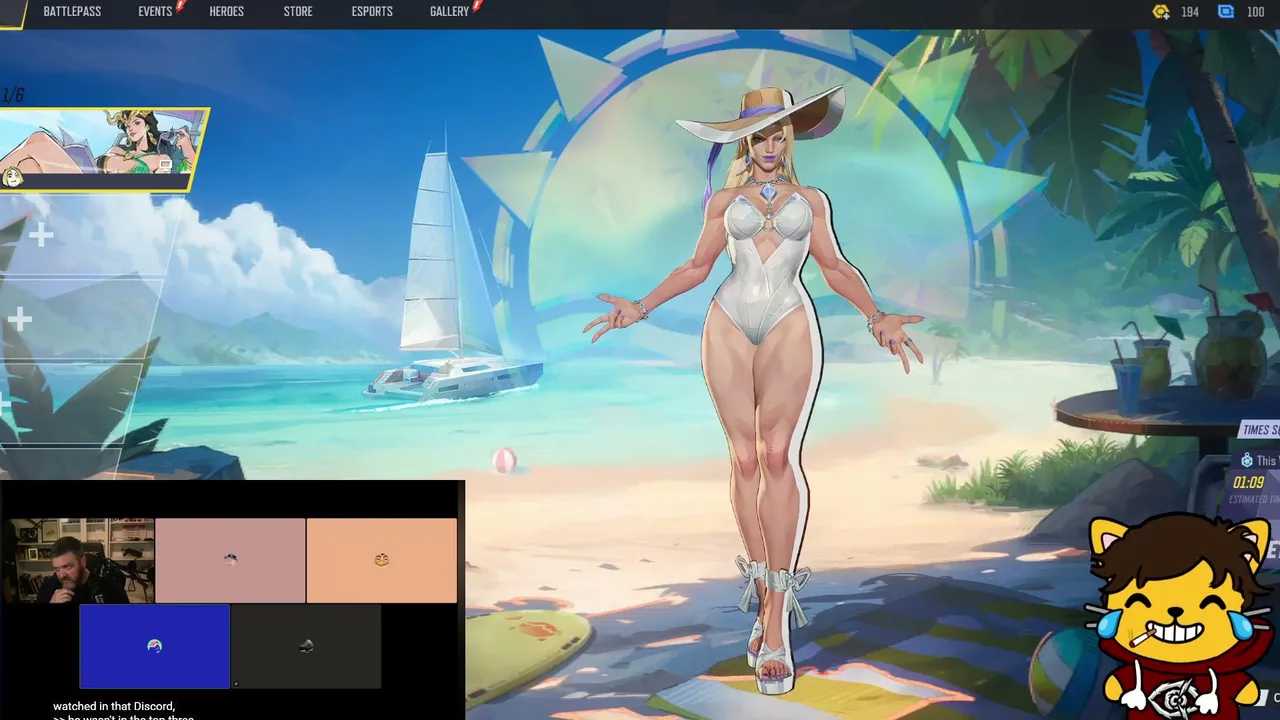Click the plus icon on the second empty team slot
Viewport: 1280px width, 720px height.
coord(20,319)
